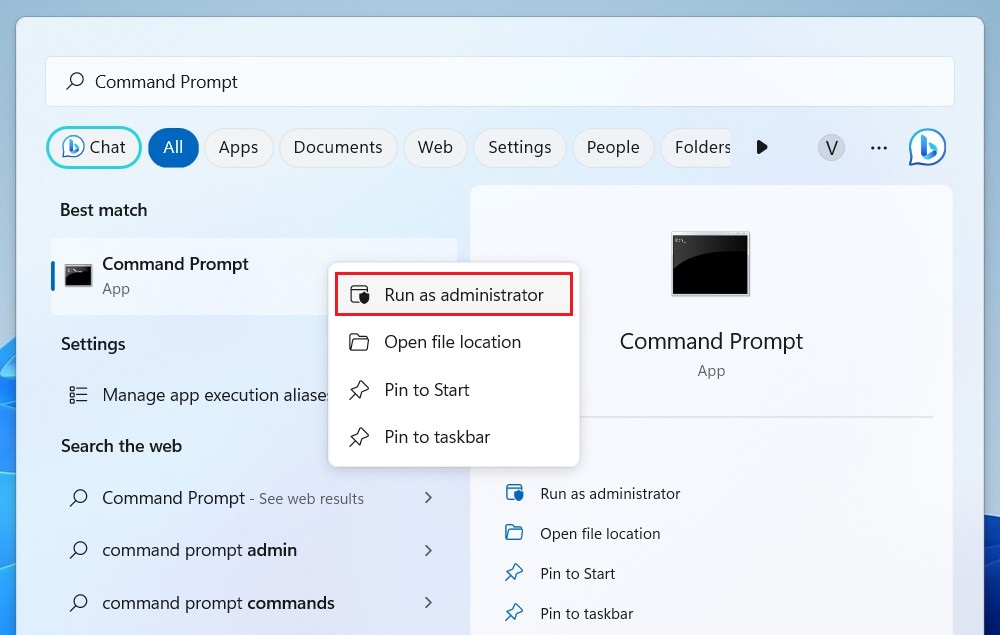Switch to the Folders filter tab
This screenshot has height=635, width=1000.
[696, 147]
